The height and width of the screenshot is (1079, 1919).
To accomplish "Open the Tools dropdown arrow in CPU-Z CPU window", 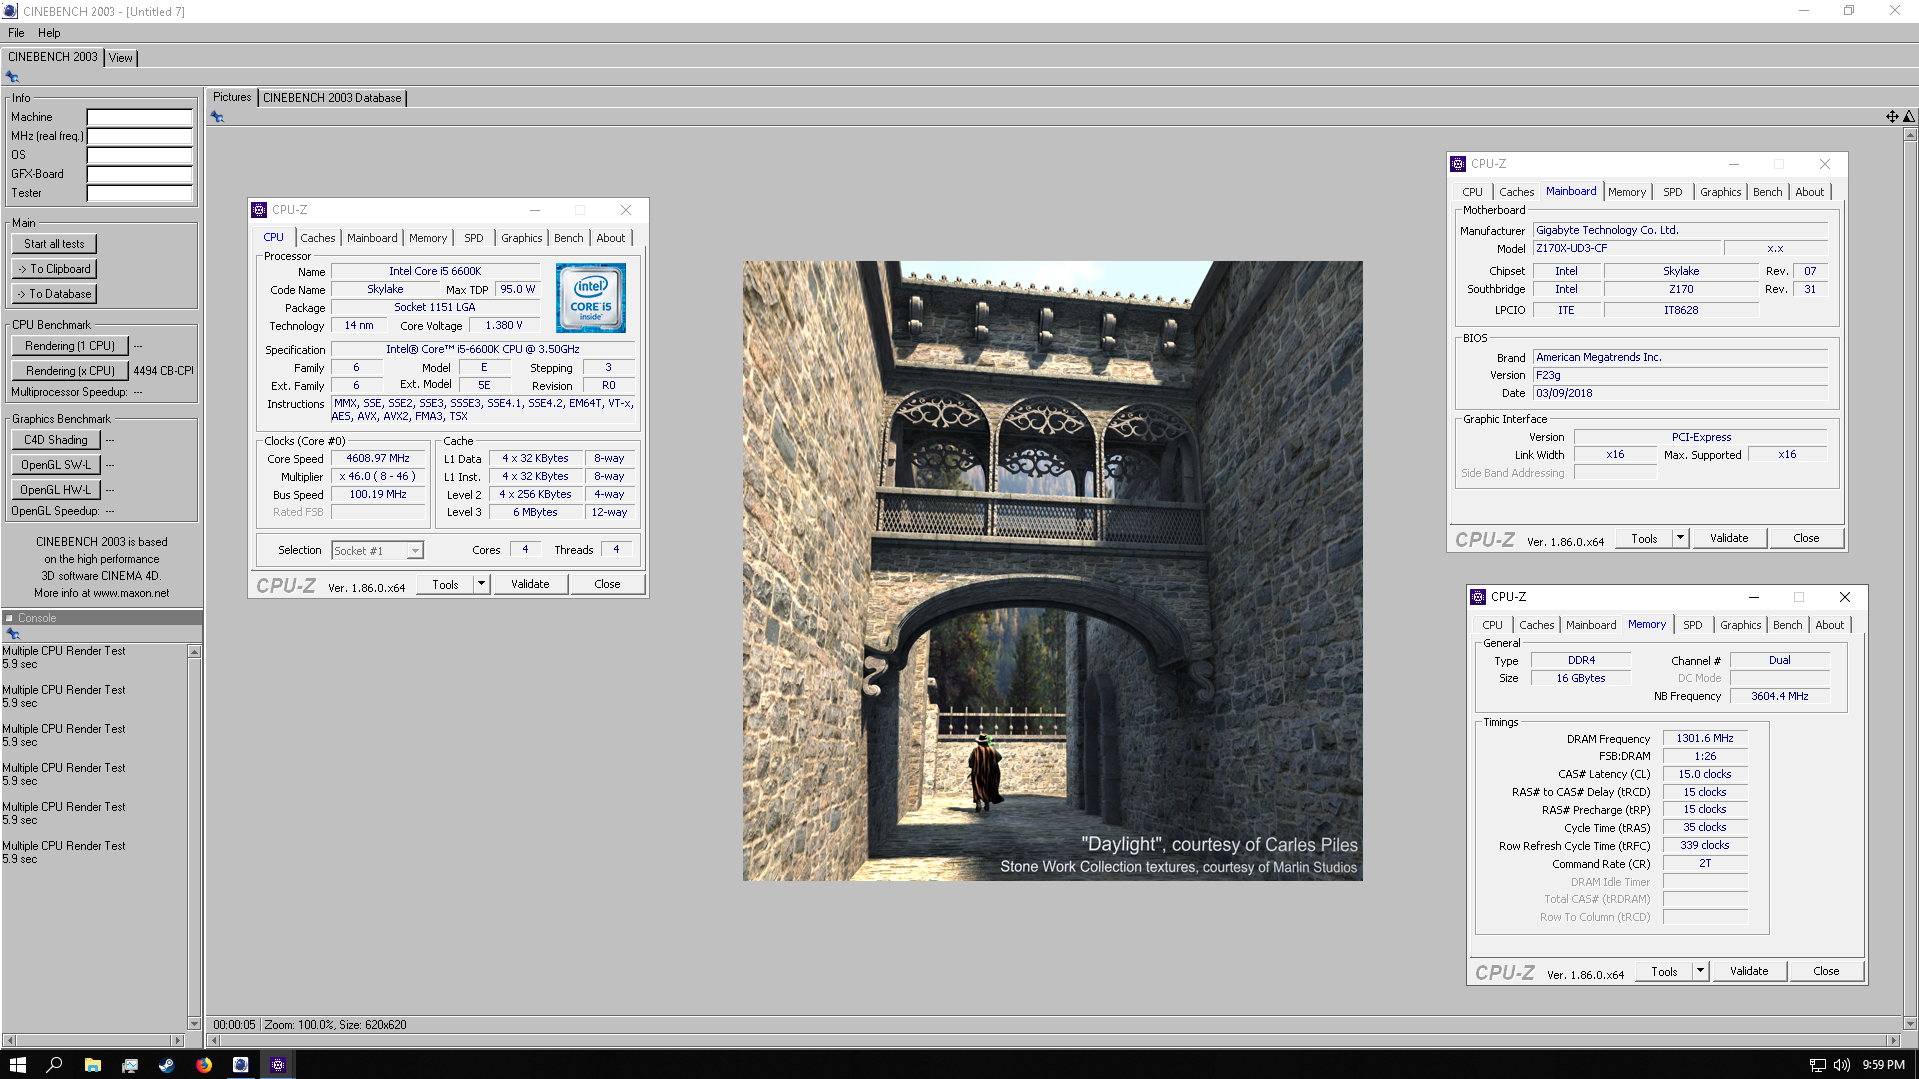I will point(481,584).
